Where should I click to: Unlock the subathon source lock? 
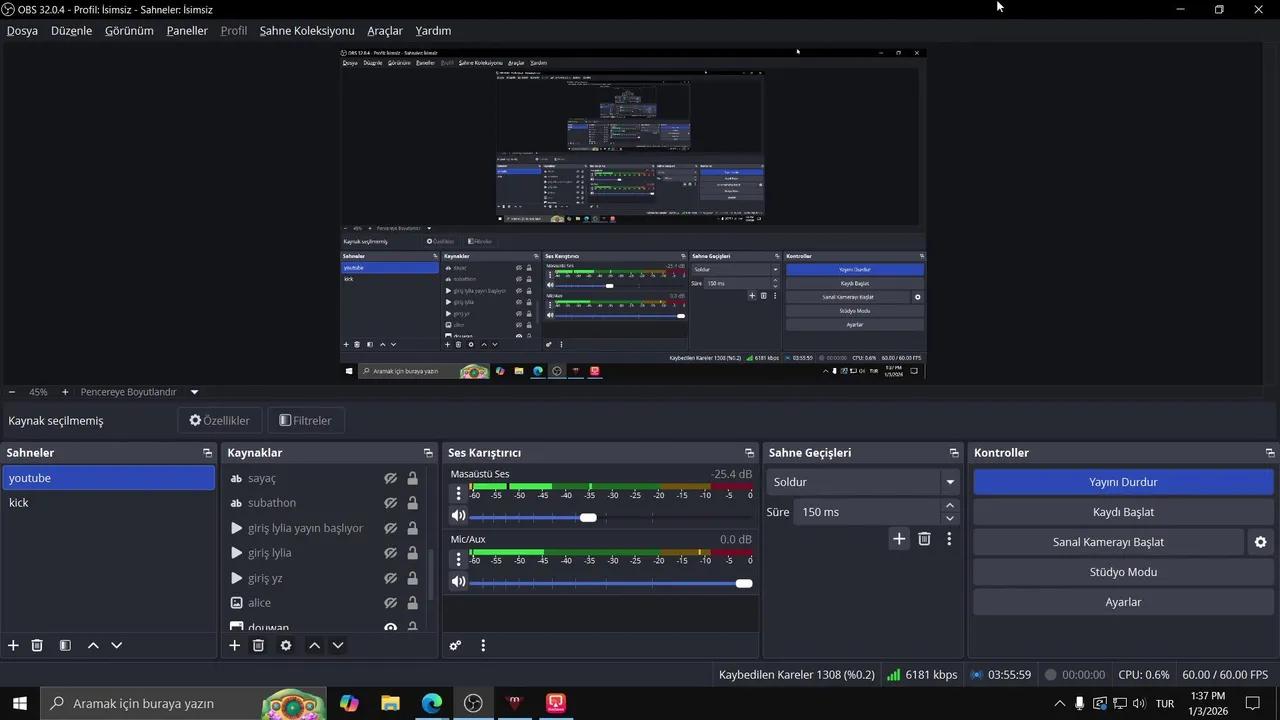(x=412, y=503)
